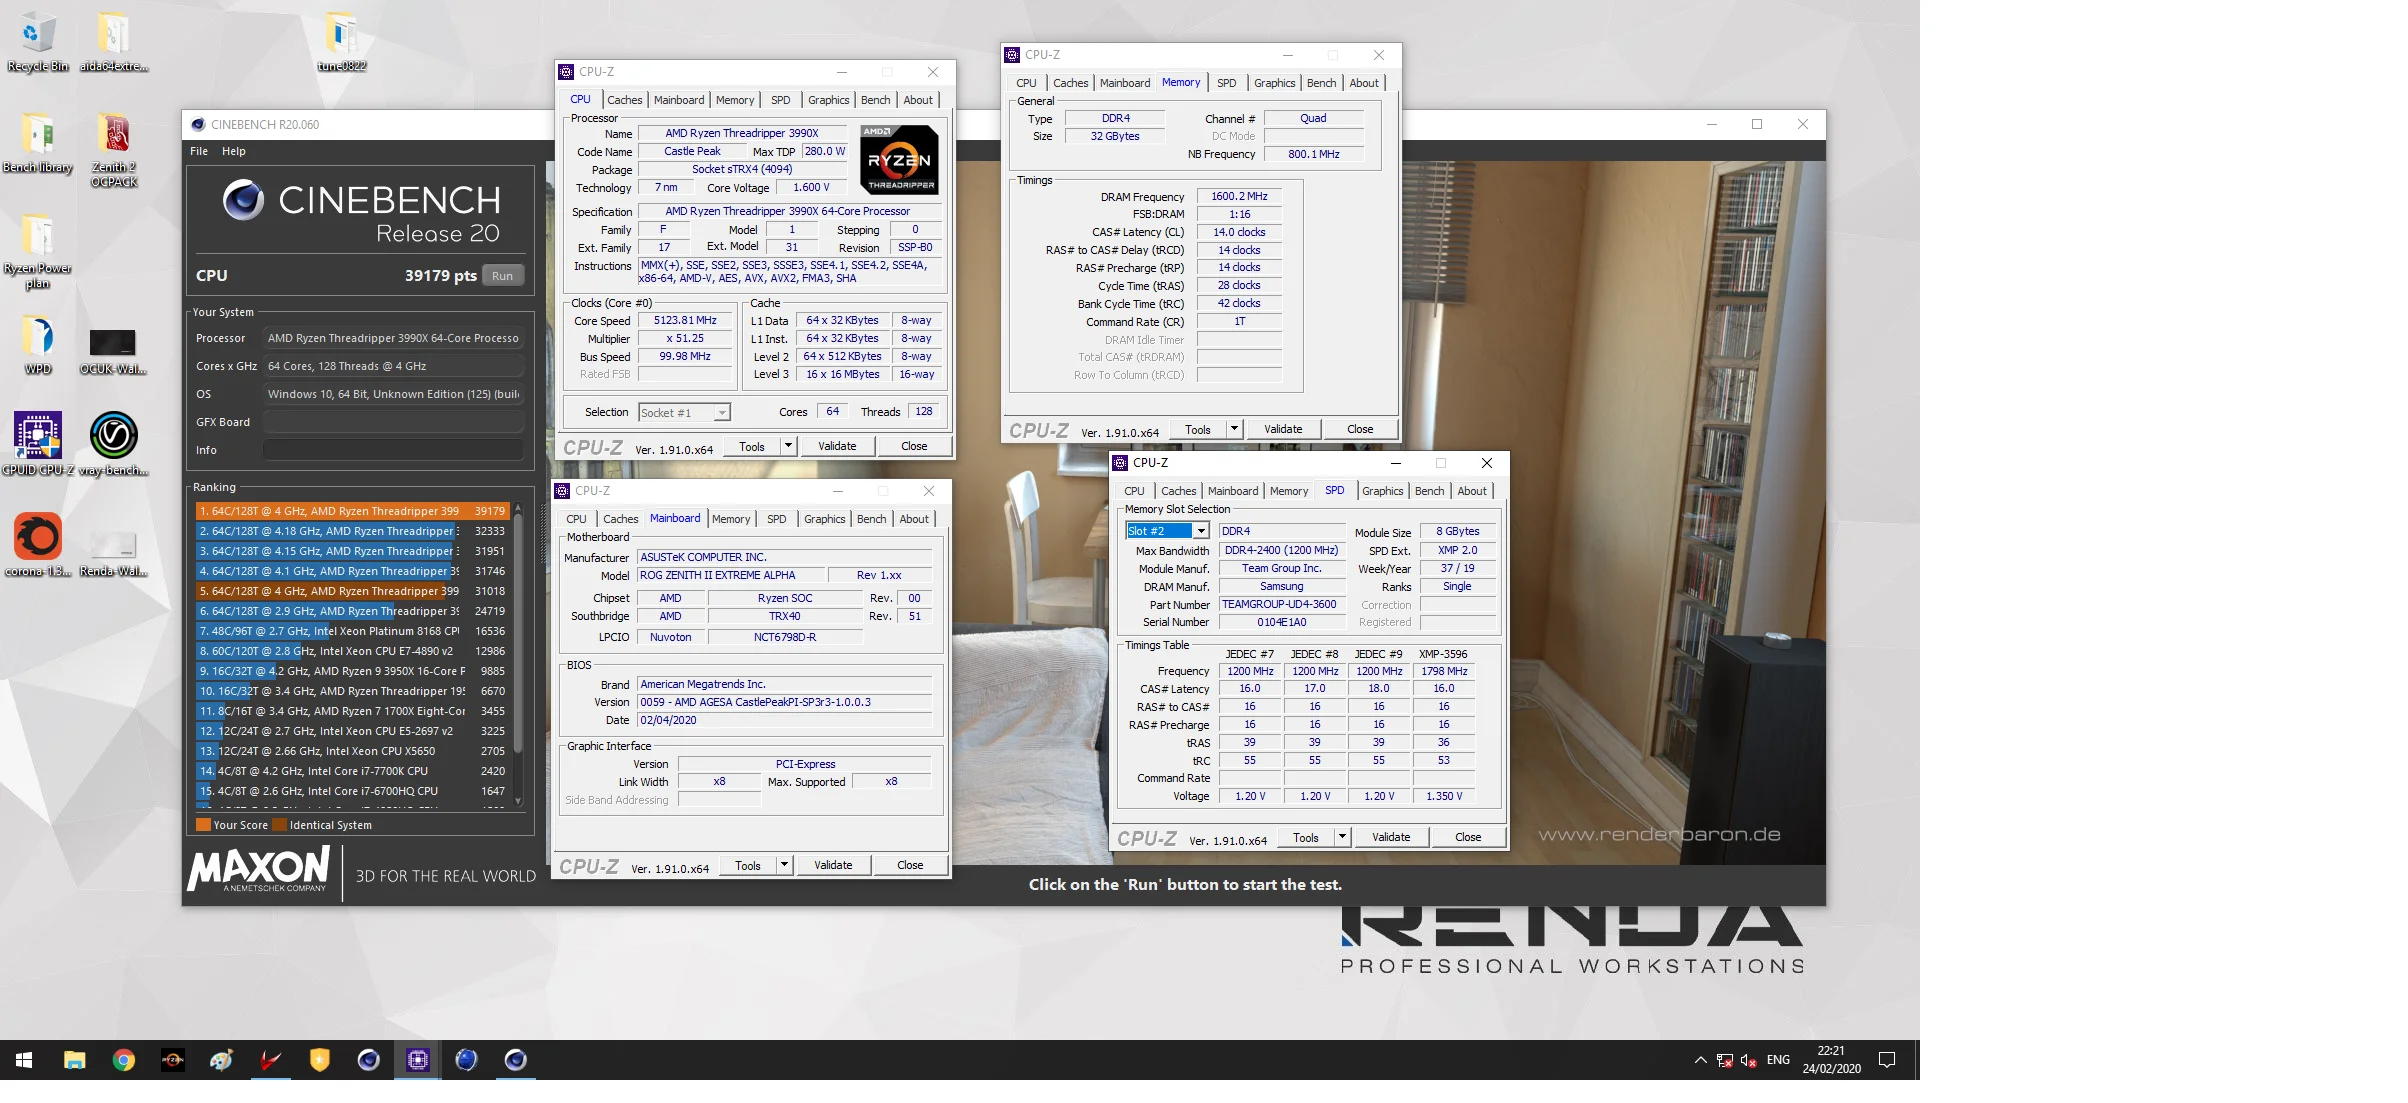
Task: Switch to Caches tab in CPU window
Action: tap(625, 100)
